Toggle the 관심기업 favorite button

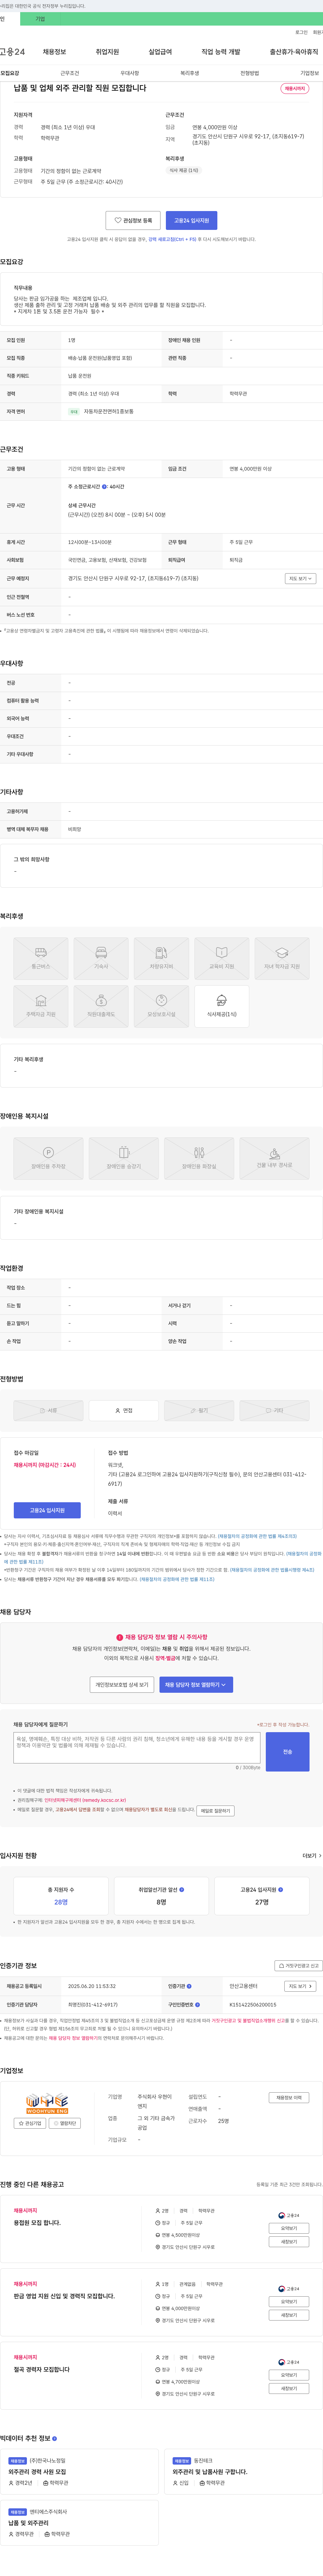tap(30, 2123)
